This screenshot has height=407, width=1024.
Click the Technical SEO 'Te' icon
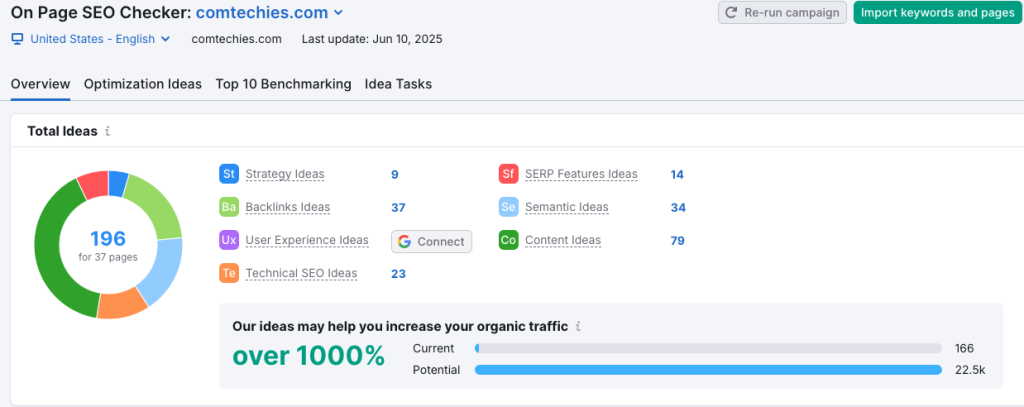click(x=229, y=273)
